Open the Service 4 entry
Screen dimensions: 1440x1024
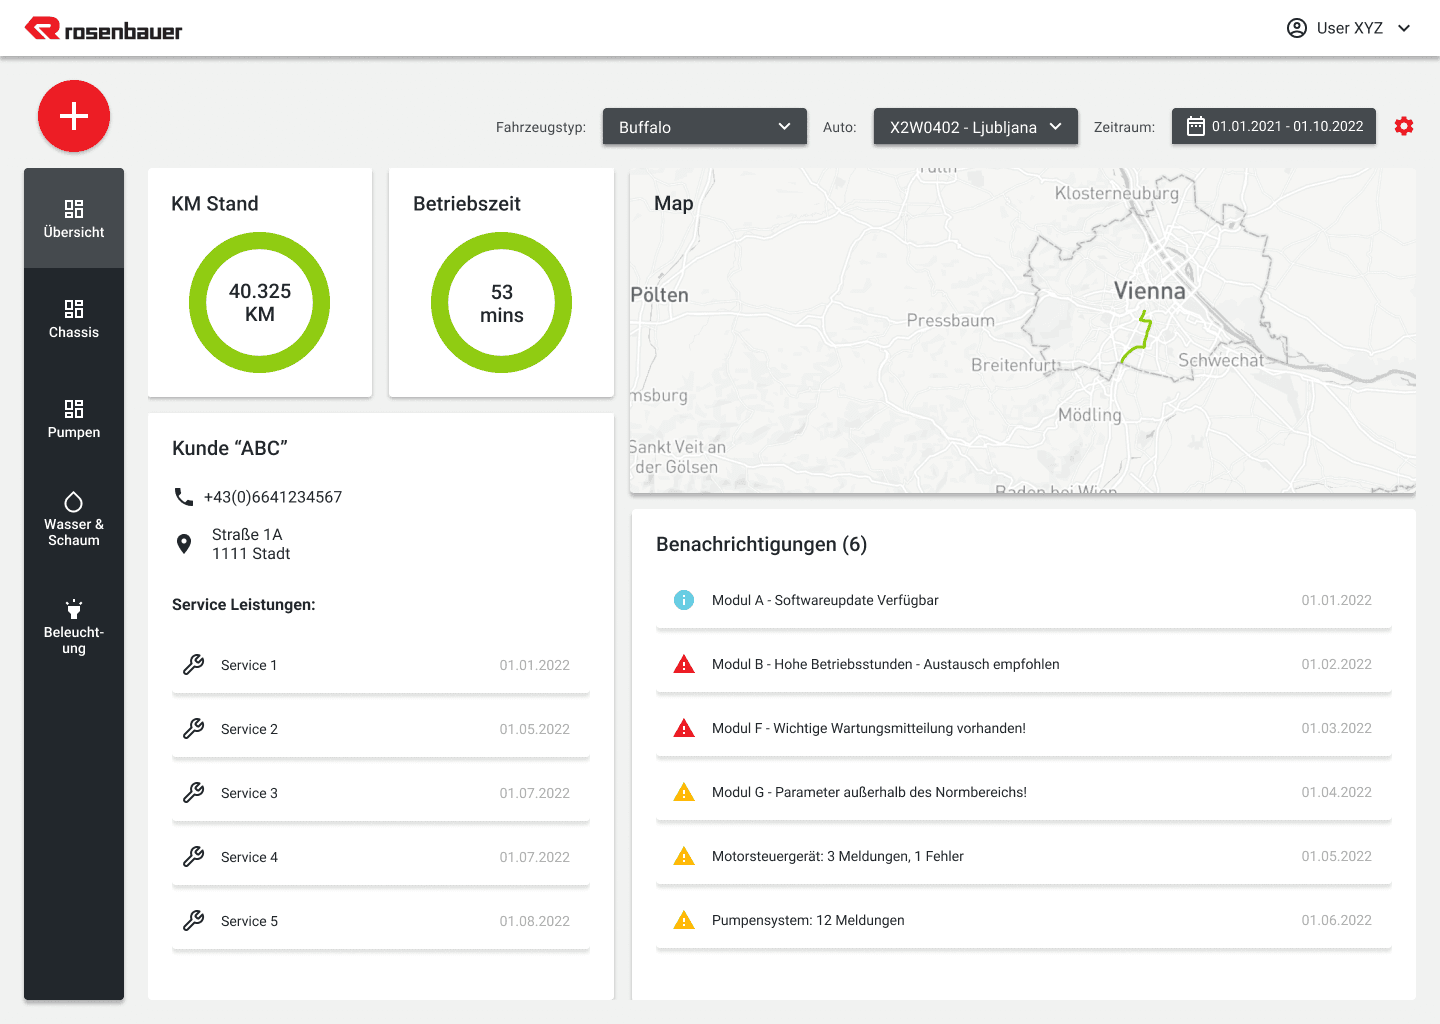click(x=381, y=857)
